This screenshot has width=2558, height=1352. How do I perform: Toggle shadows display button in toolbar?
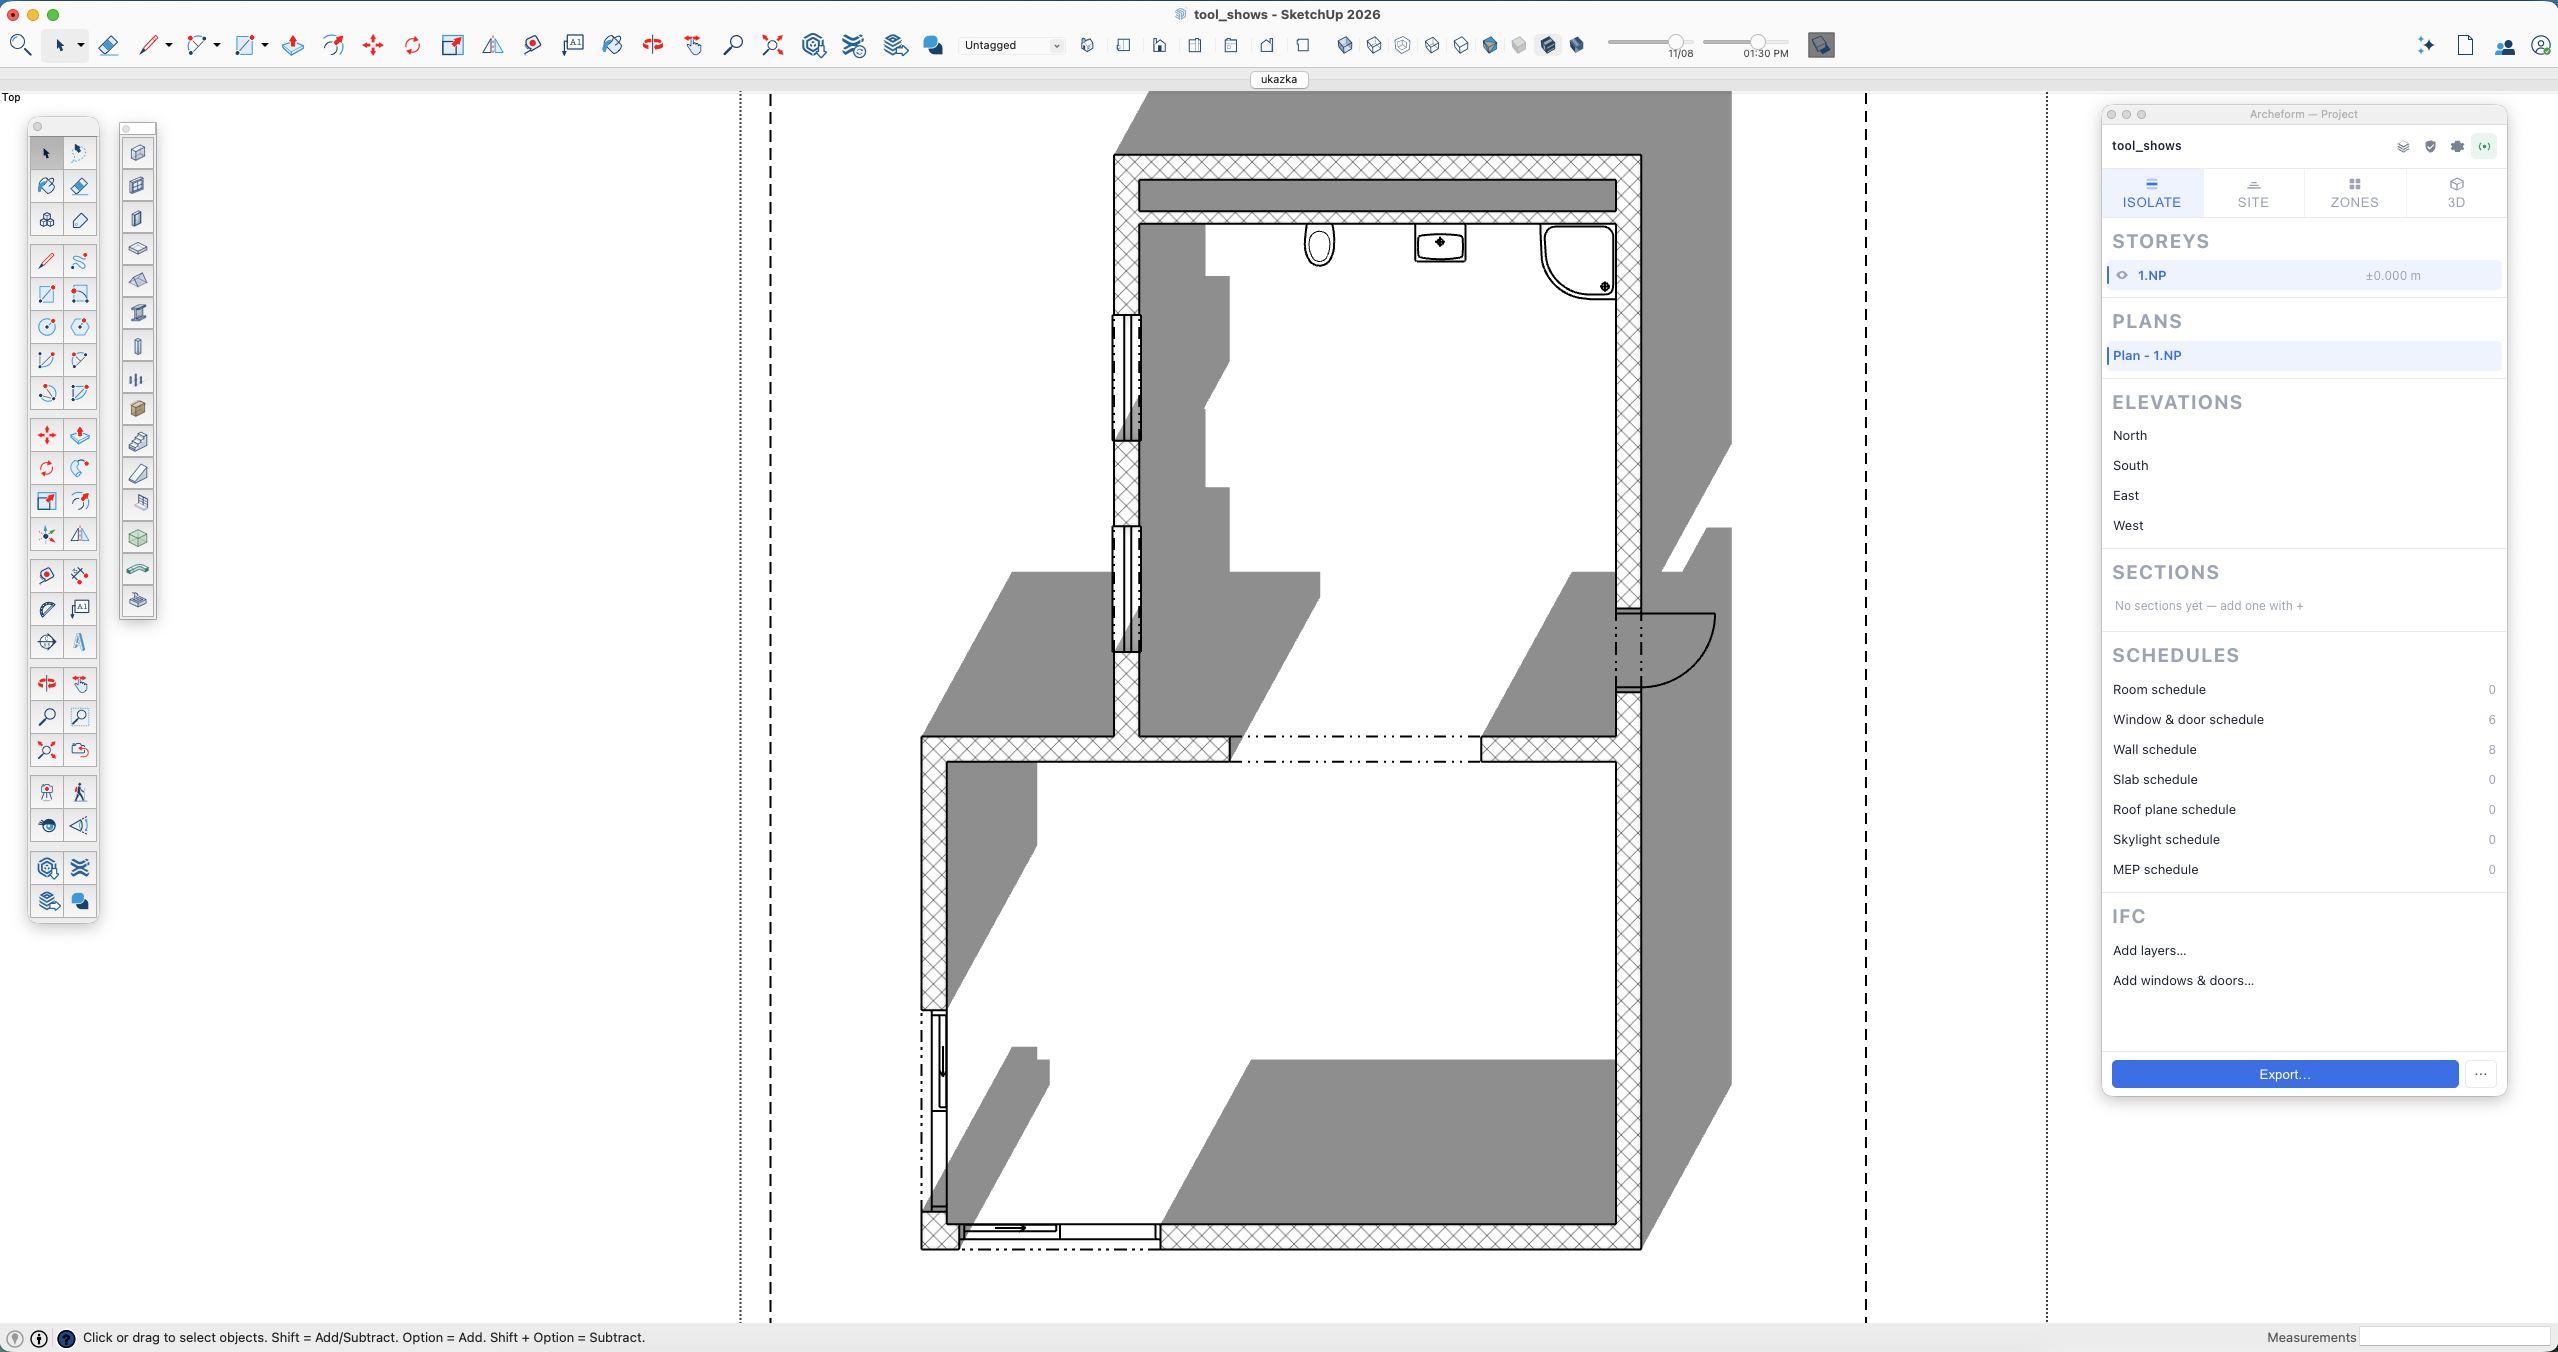point(1821,45)
